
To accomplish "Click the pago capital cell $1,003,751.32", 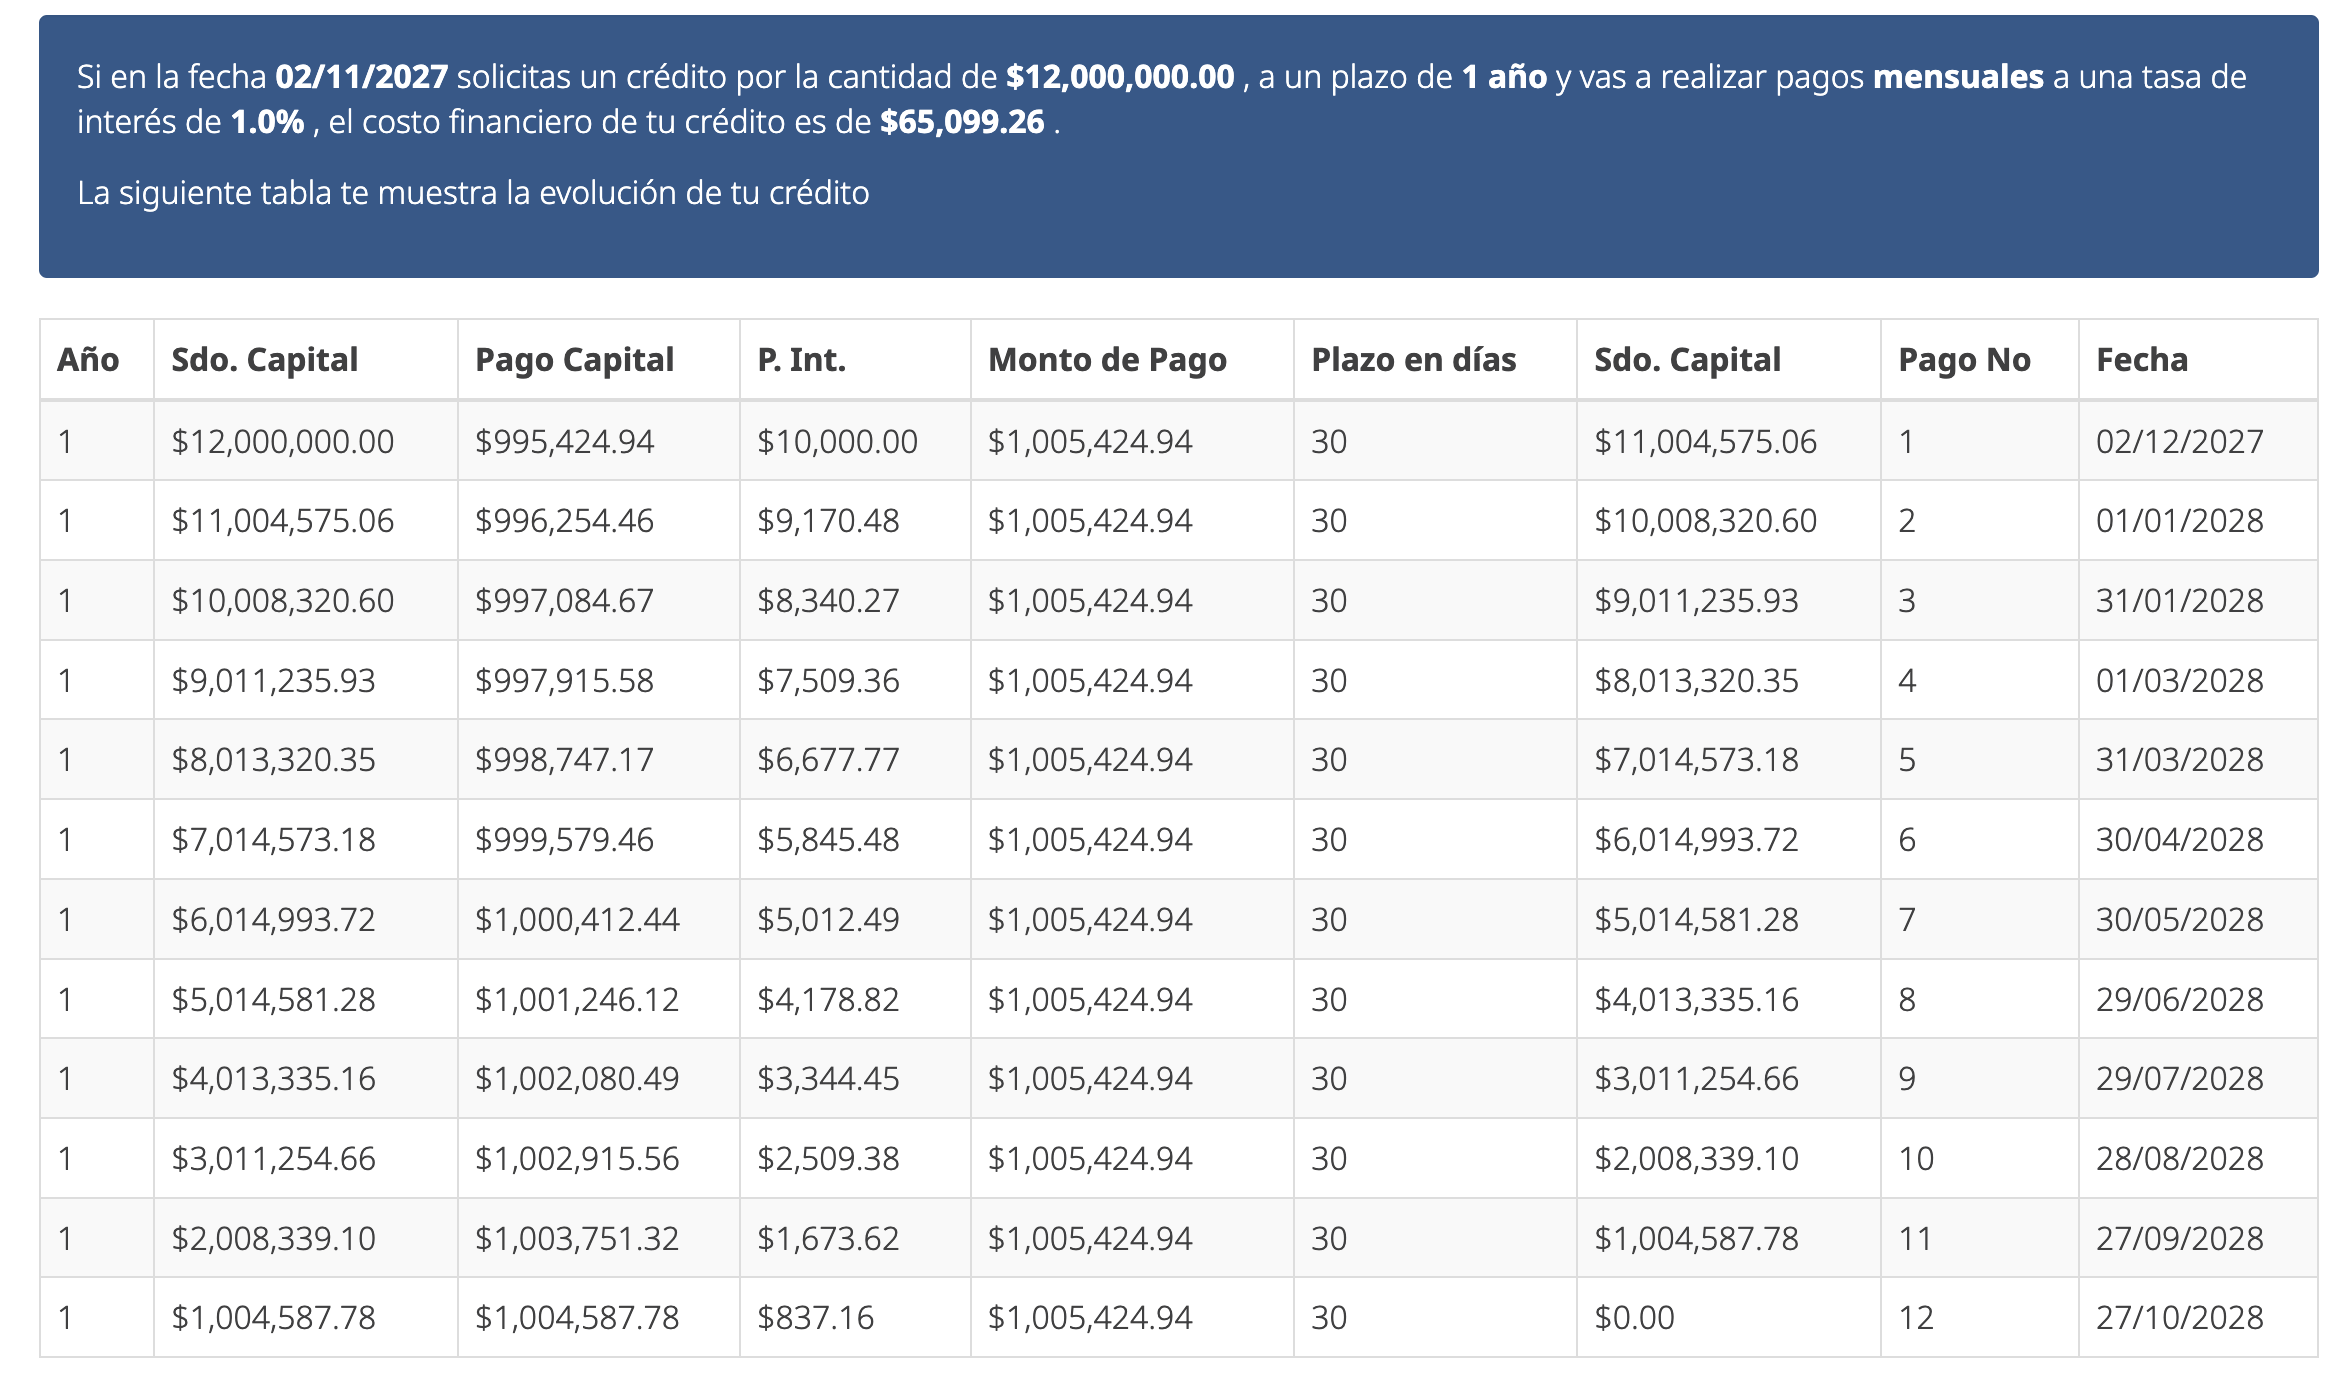I will click(598, 1238).
